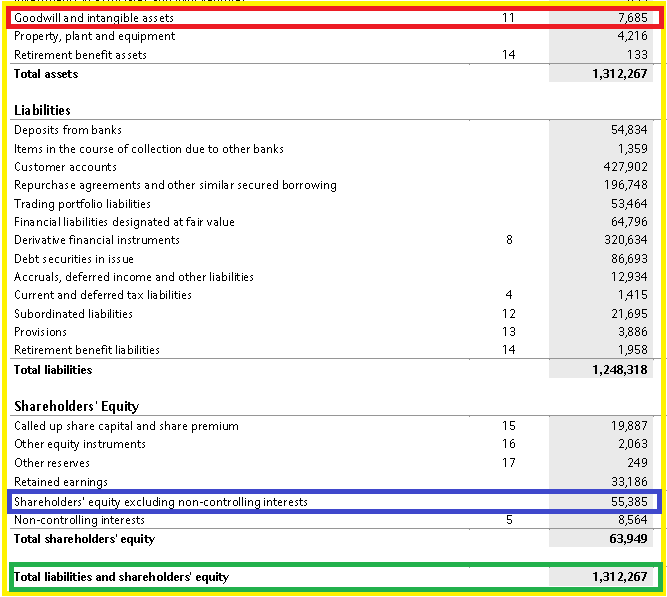The height and width of the screenshot is (597, 667).
Task: Click the 'Customer accounts' label
Action: pyautogui.click(x=65, y=167)
